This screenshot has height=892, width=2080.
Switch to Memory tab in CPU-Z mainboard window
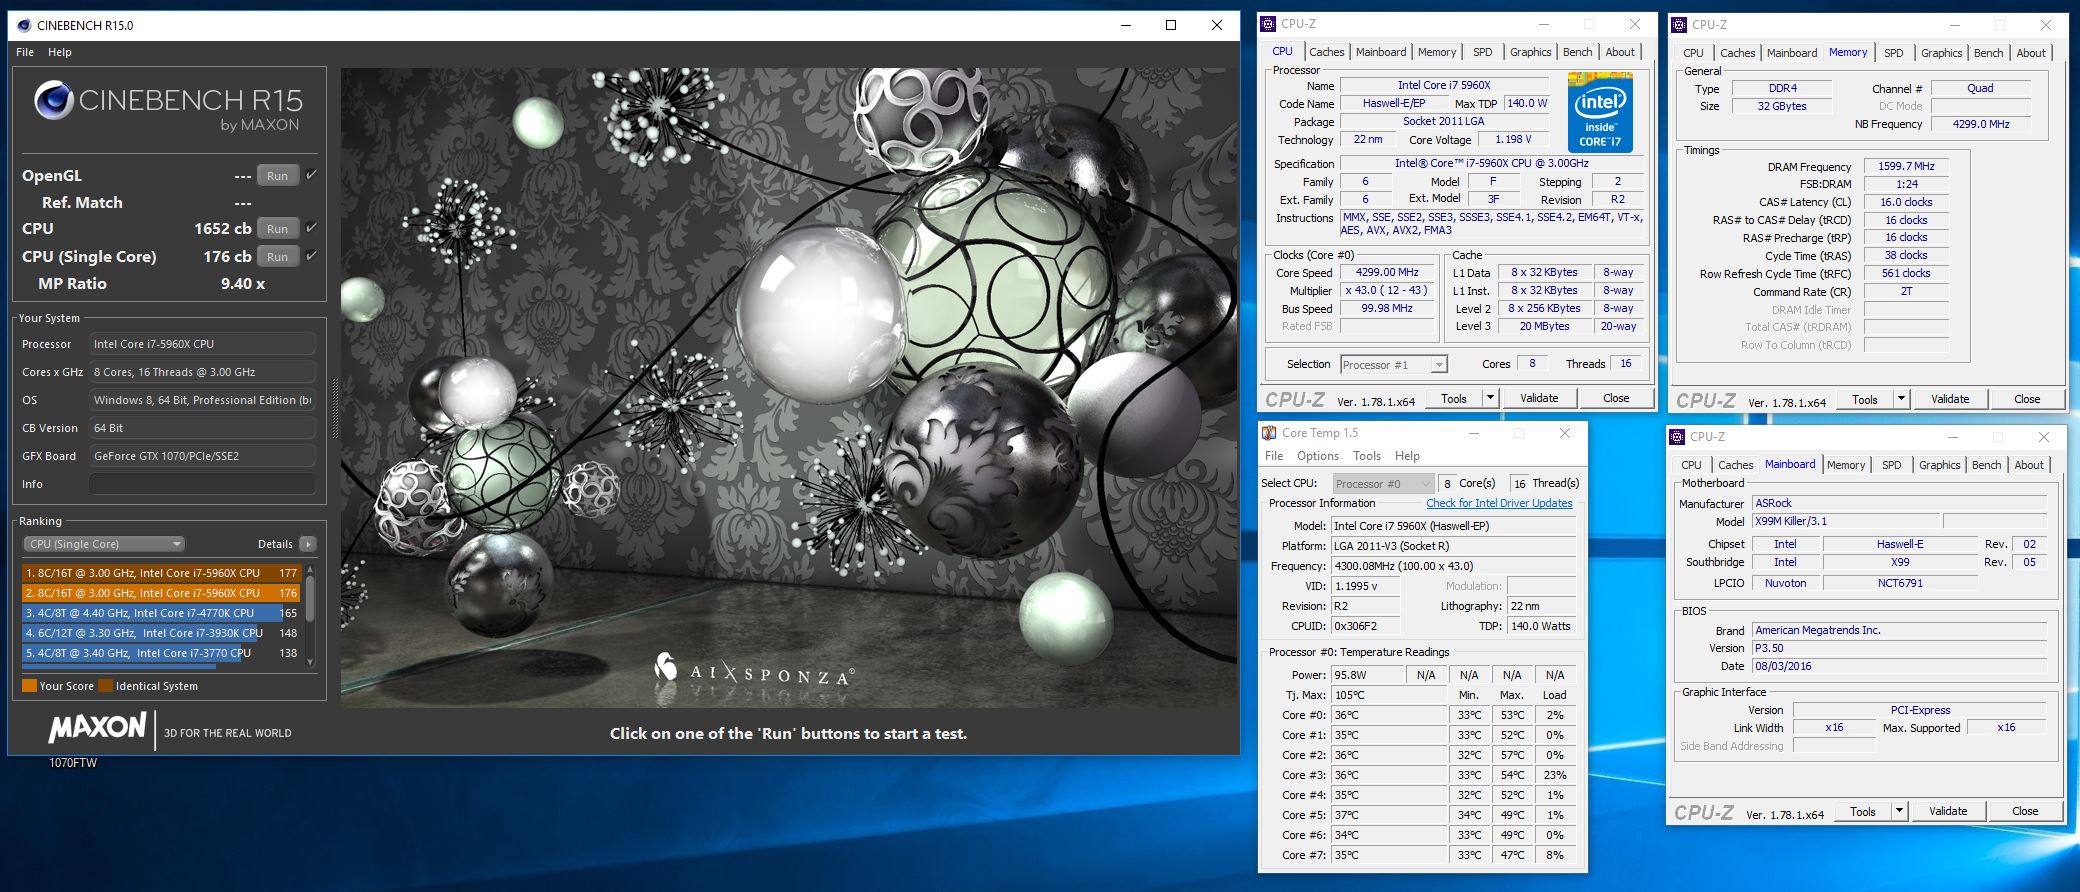click(x=1845, y=465)
